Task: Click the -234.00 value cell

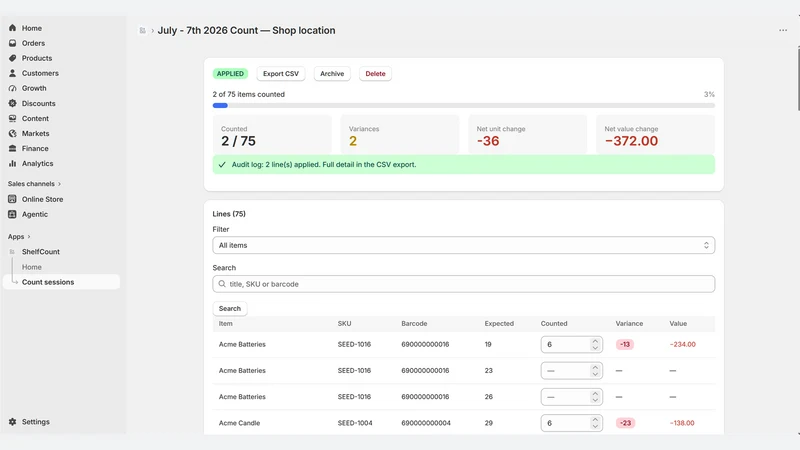Action: (x=683, y=344)
